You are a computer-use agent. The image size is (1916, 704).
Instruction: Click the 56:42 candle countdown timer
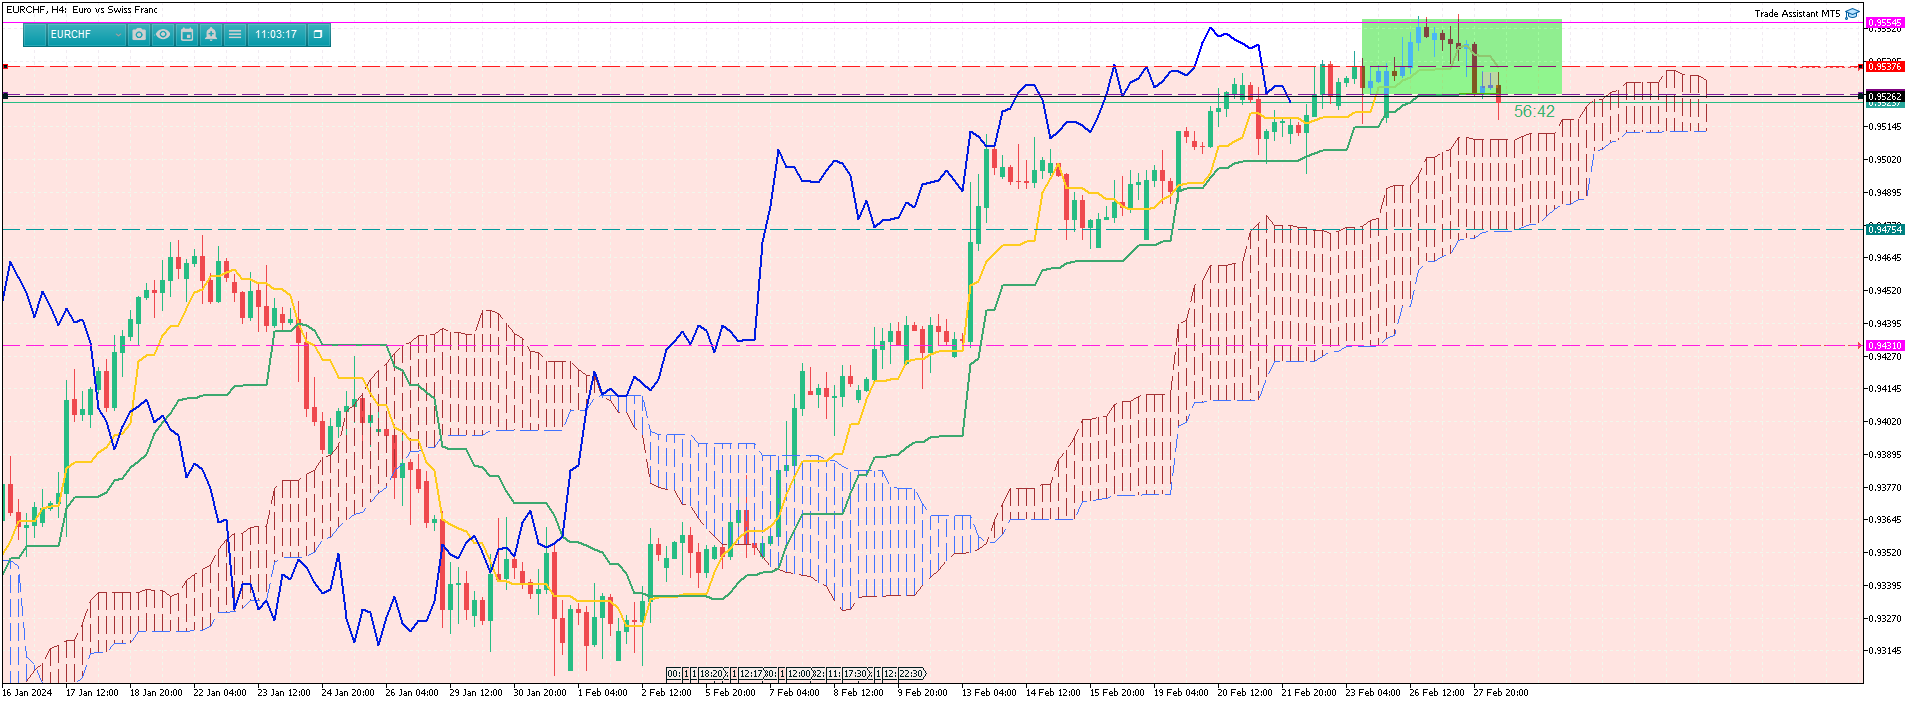(x=1534, y=112)
